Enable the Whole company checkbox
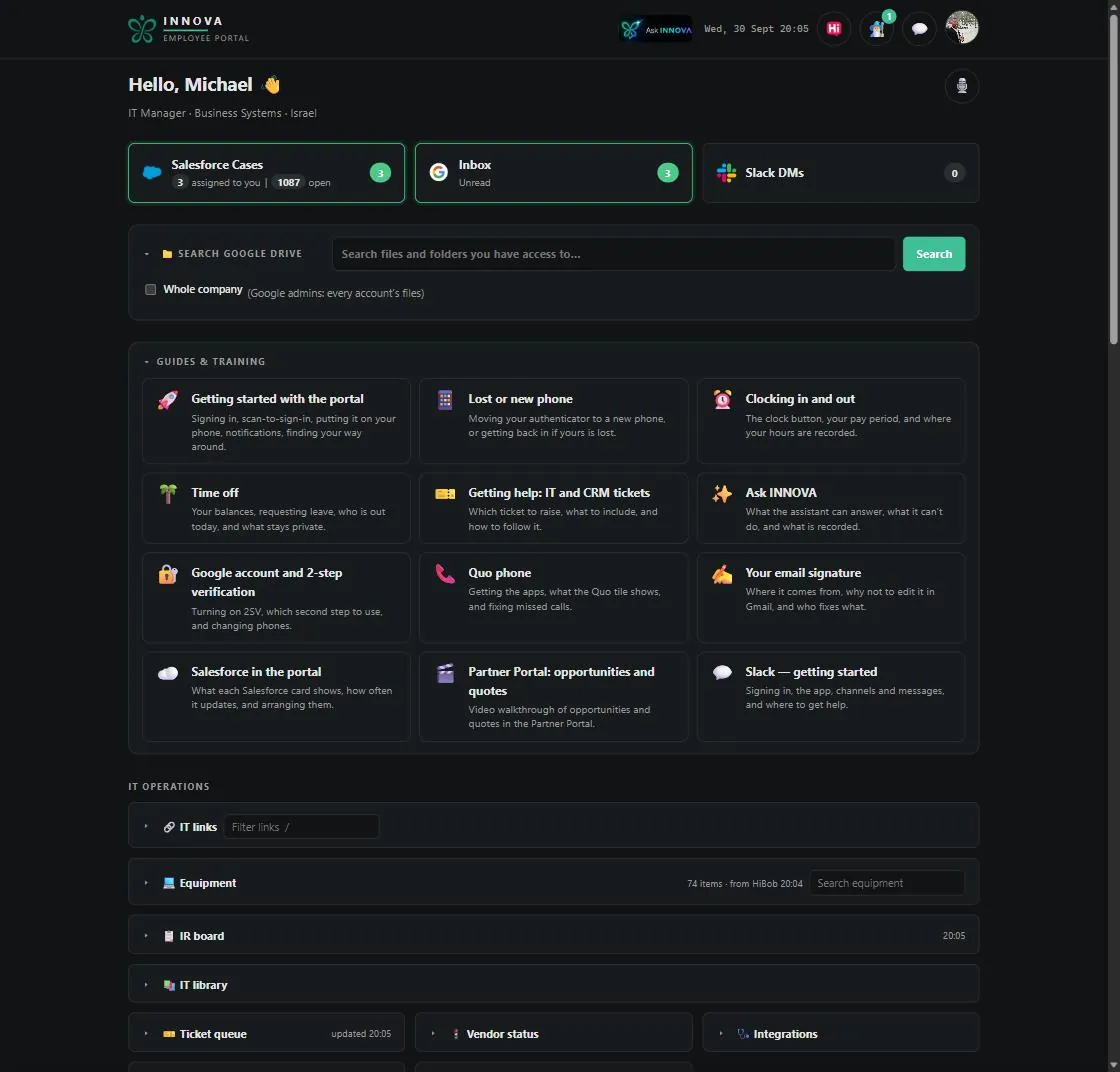The image size is (1120, 1072). (x=151, y=289)
